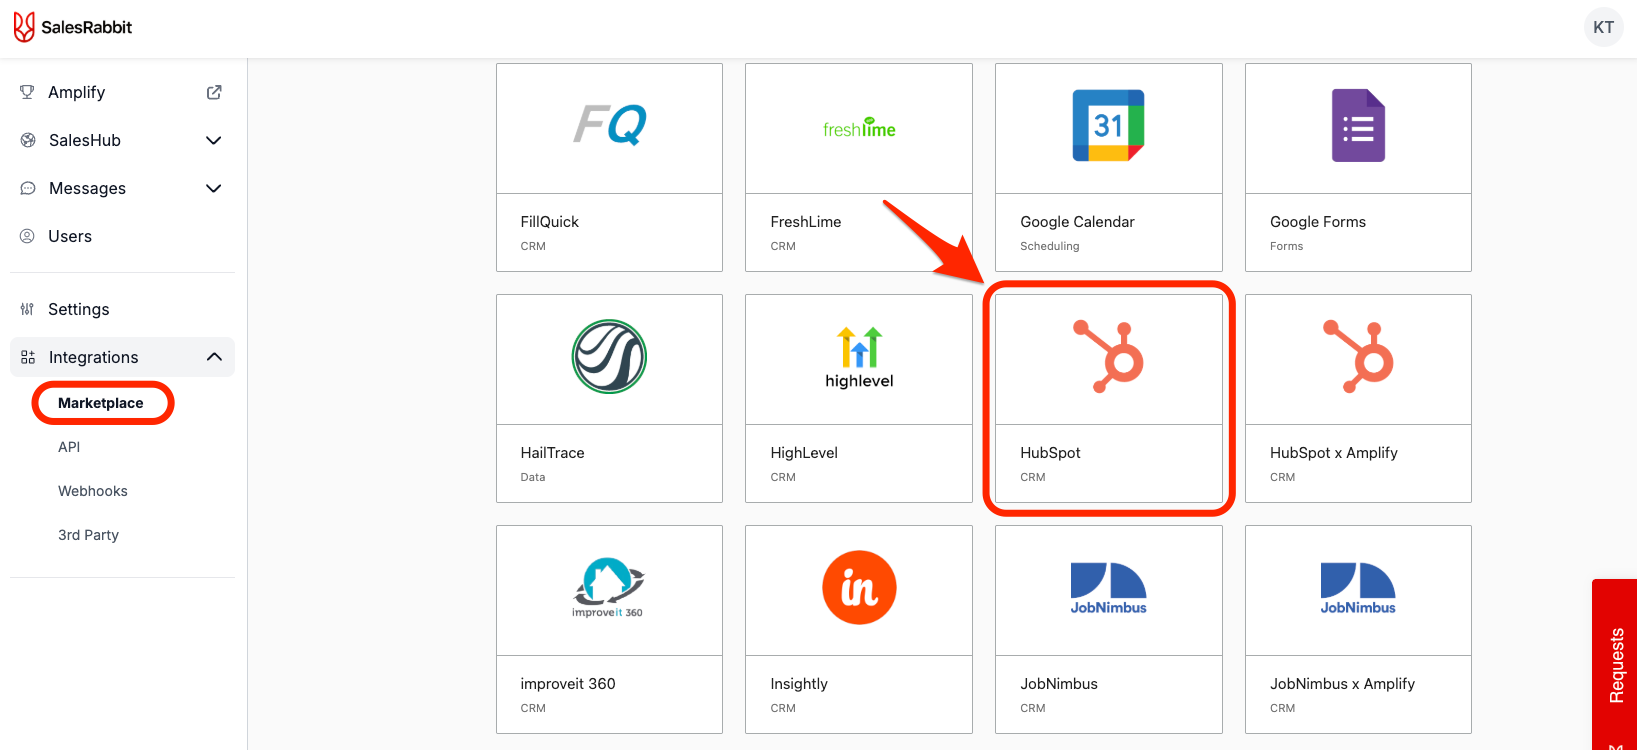Open the Marketplace submenu item
The image size is (1637, 750).
101,403
